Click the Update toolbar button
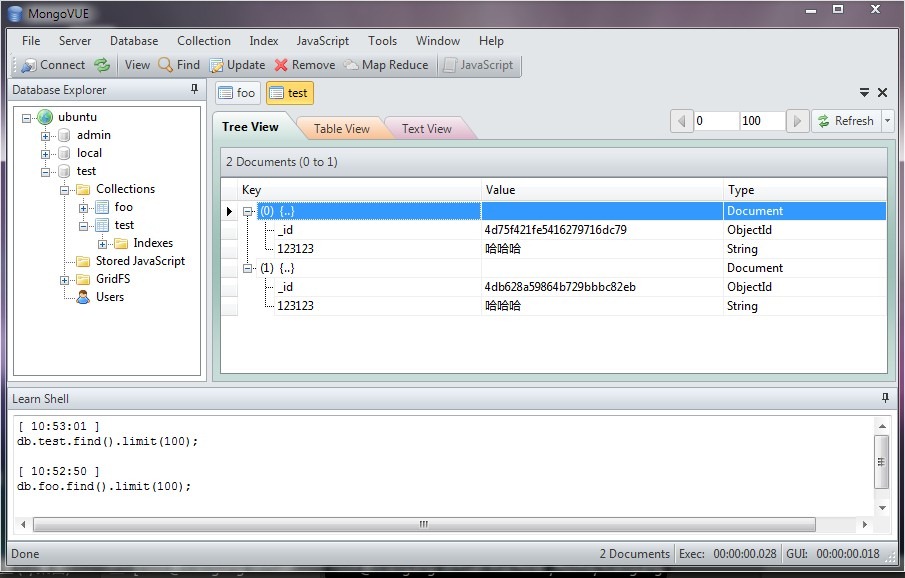 [x=237, y=65]
